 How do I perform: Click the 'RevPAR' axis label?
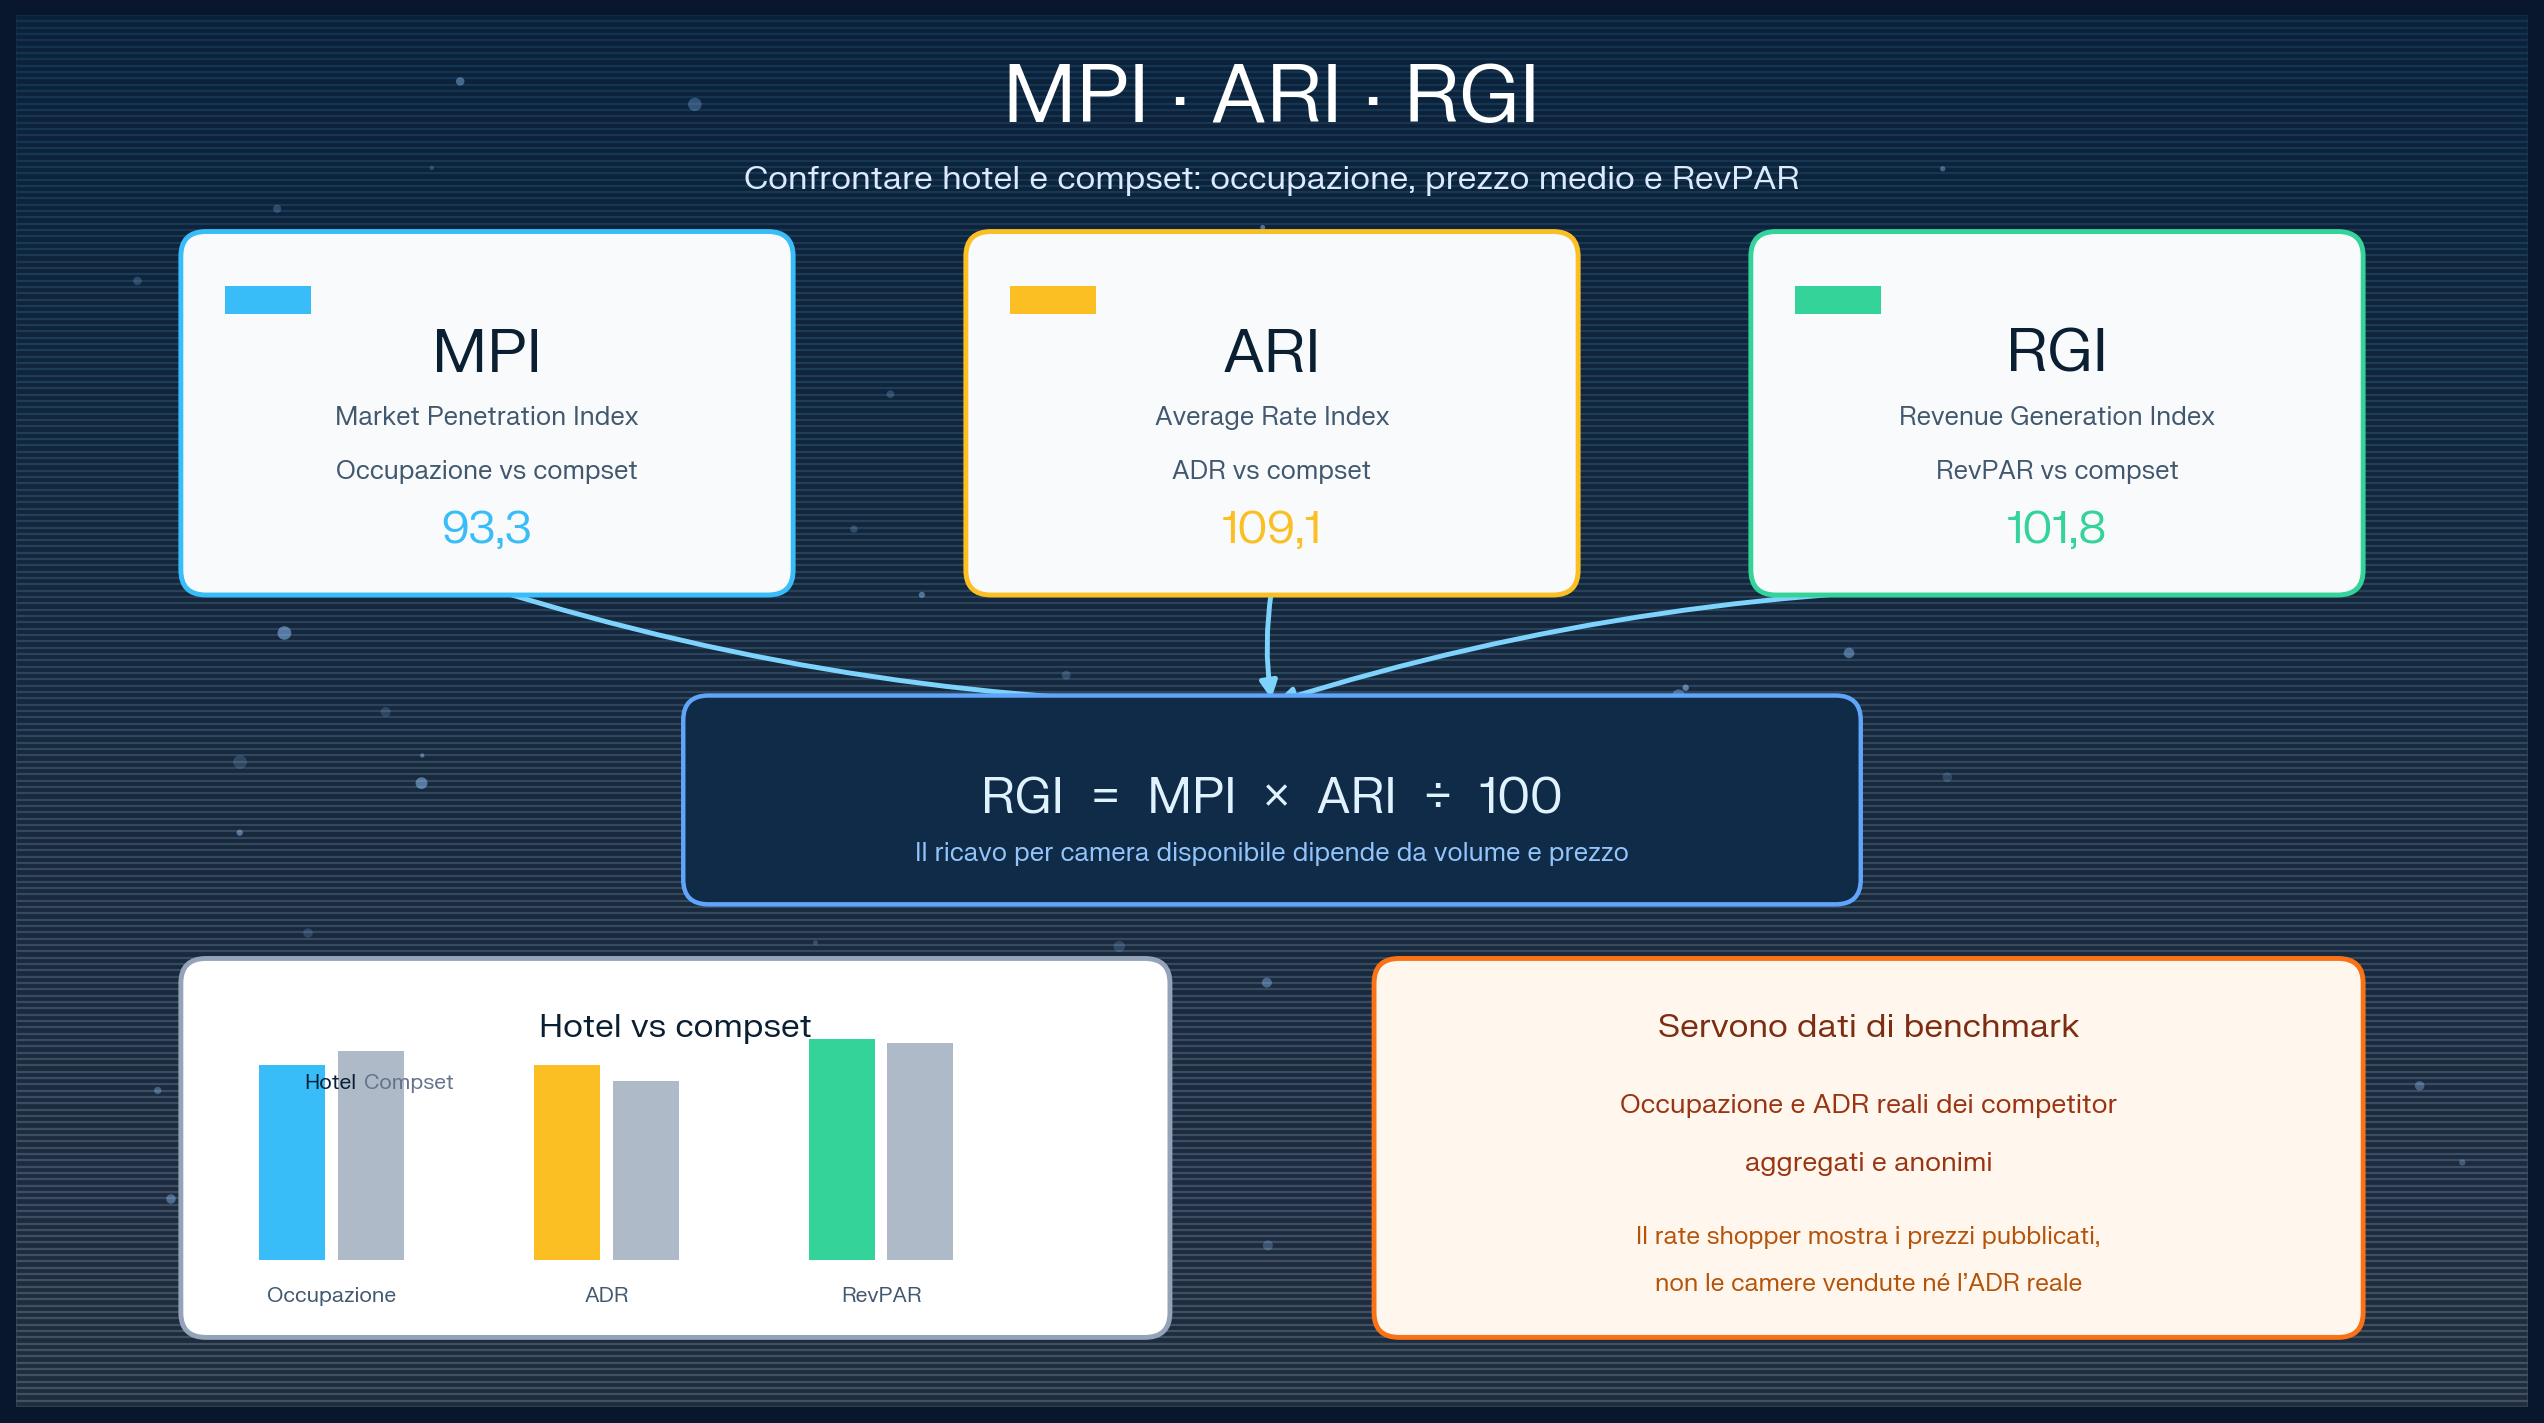coord(882,1295)
